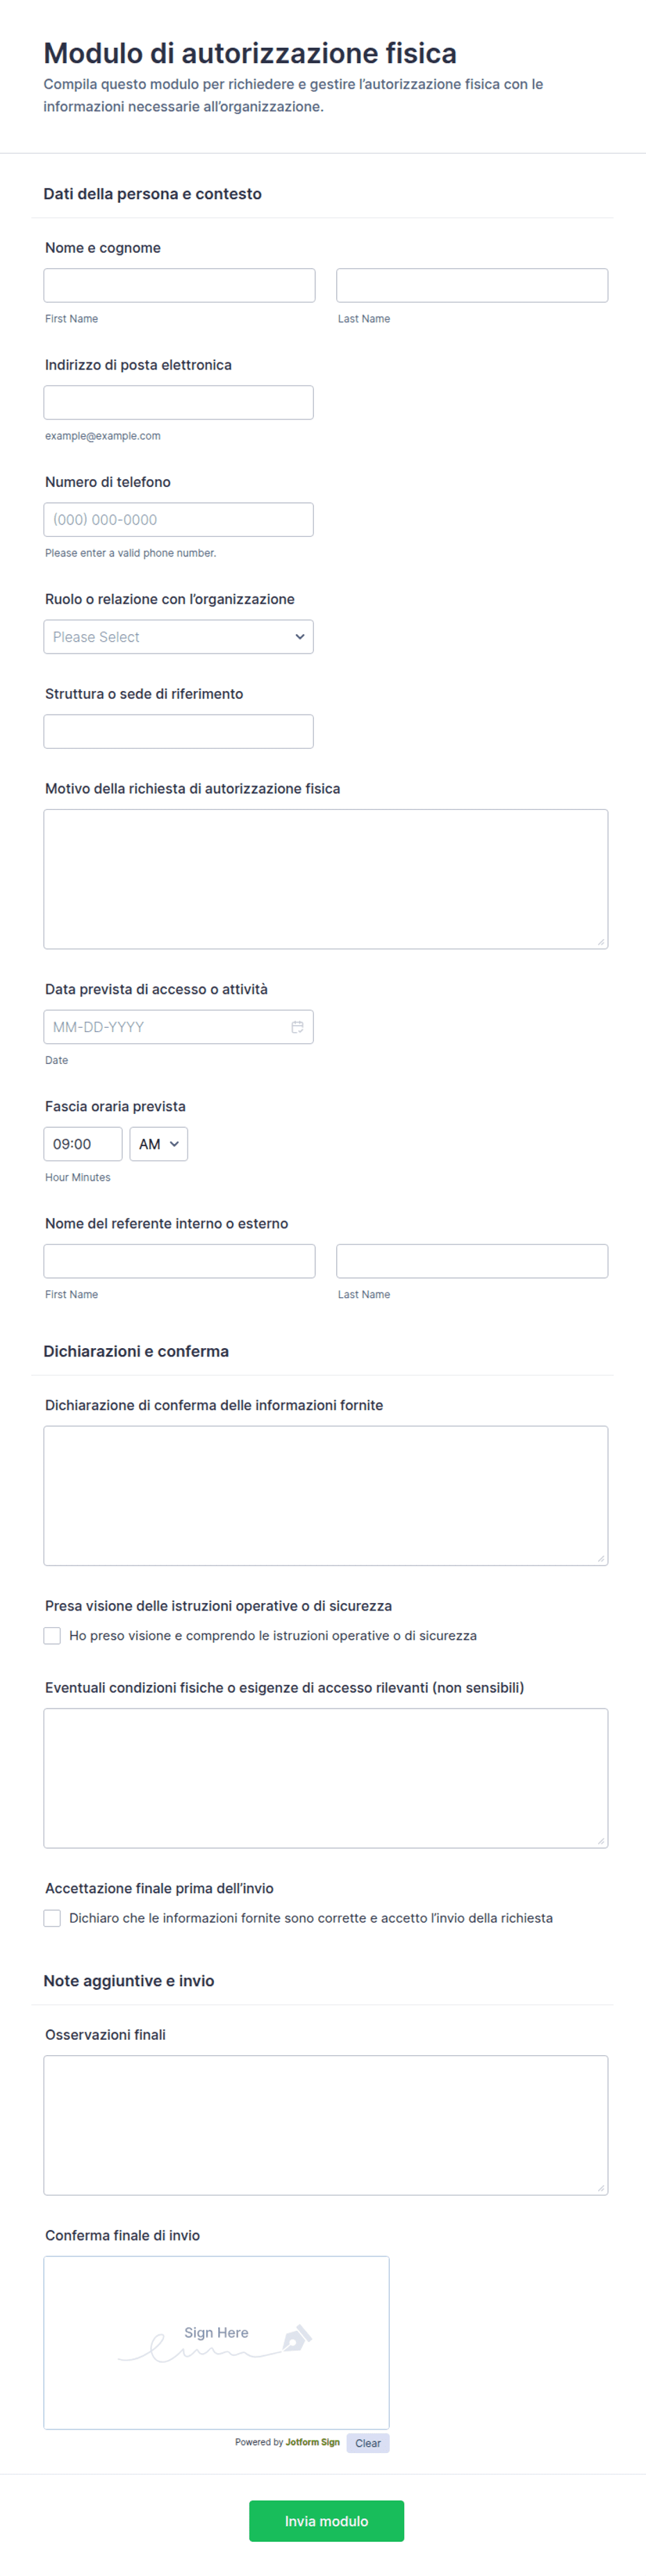
Task: Open the role or relation dropdown
Action: click(178, 637)
